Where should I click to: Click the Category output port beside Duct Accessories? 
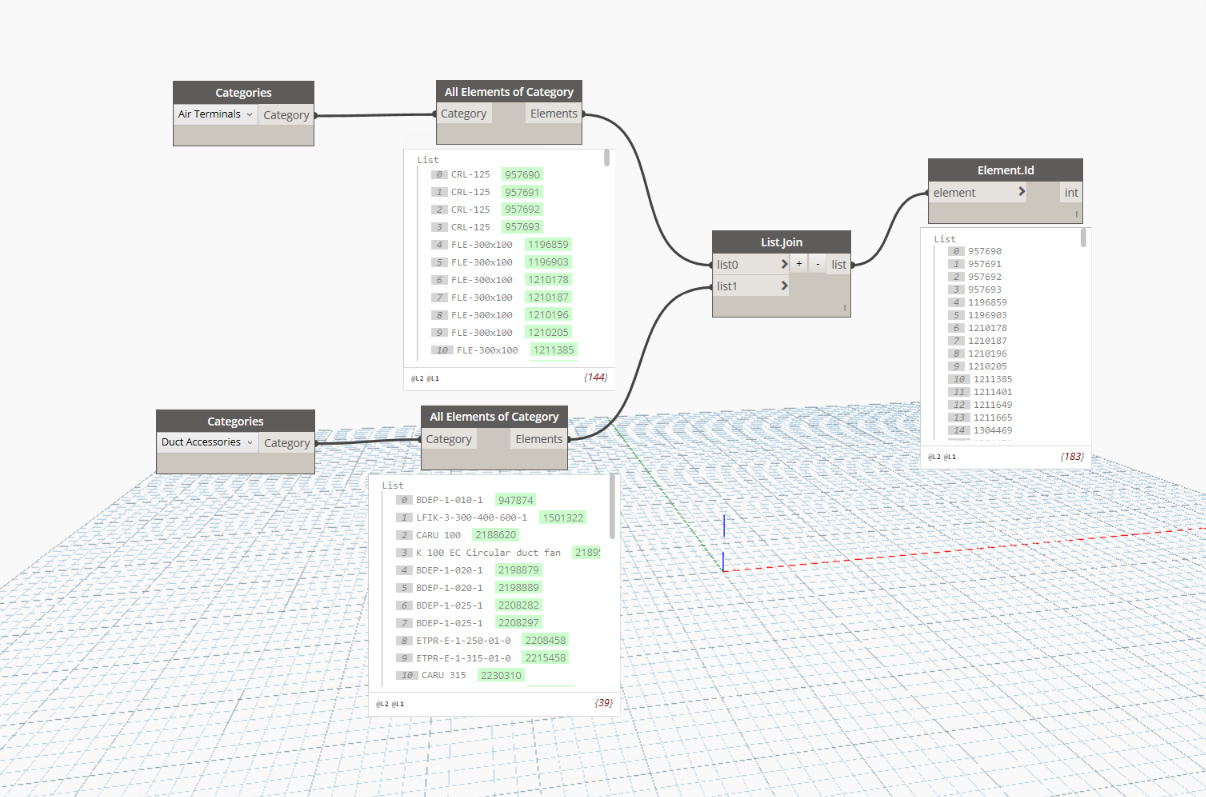pyautogui.click(x=287, y=443)
